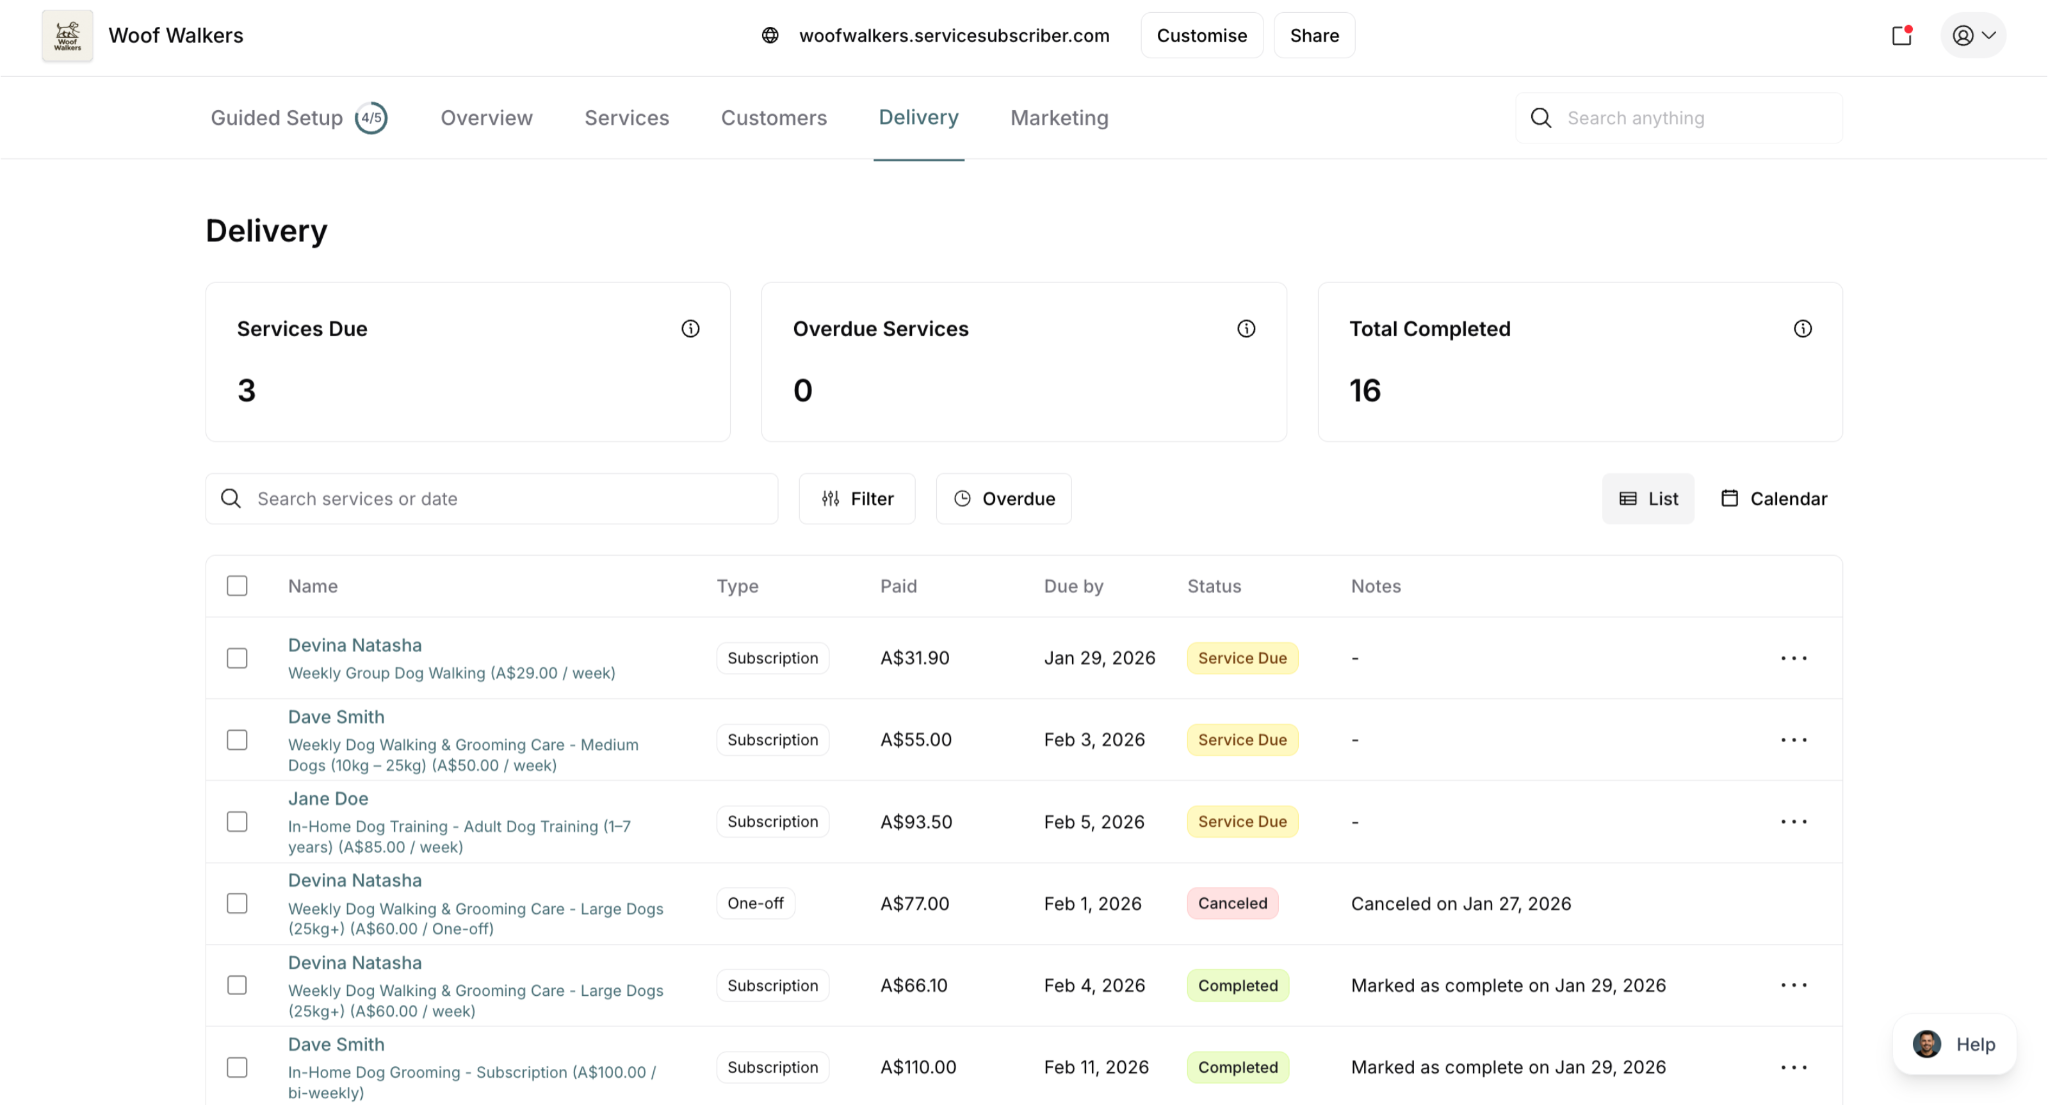This screenshot has height=1105, width=2048.
Task: Click the Guided Setup 4/5 progress ring
Action: pos(371,118)
